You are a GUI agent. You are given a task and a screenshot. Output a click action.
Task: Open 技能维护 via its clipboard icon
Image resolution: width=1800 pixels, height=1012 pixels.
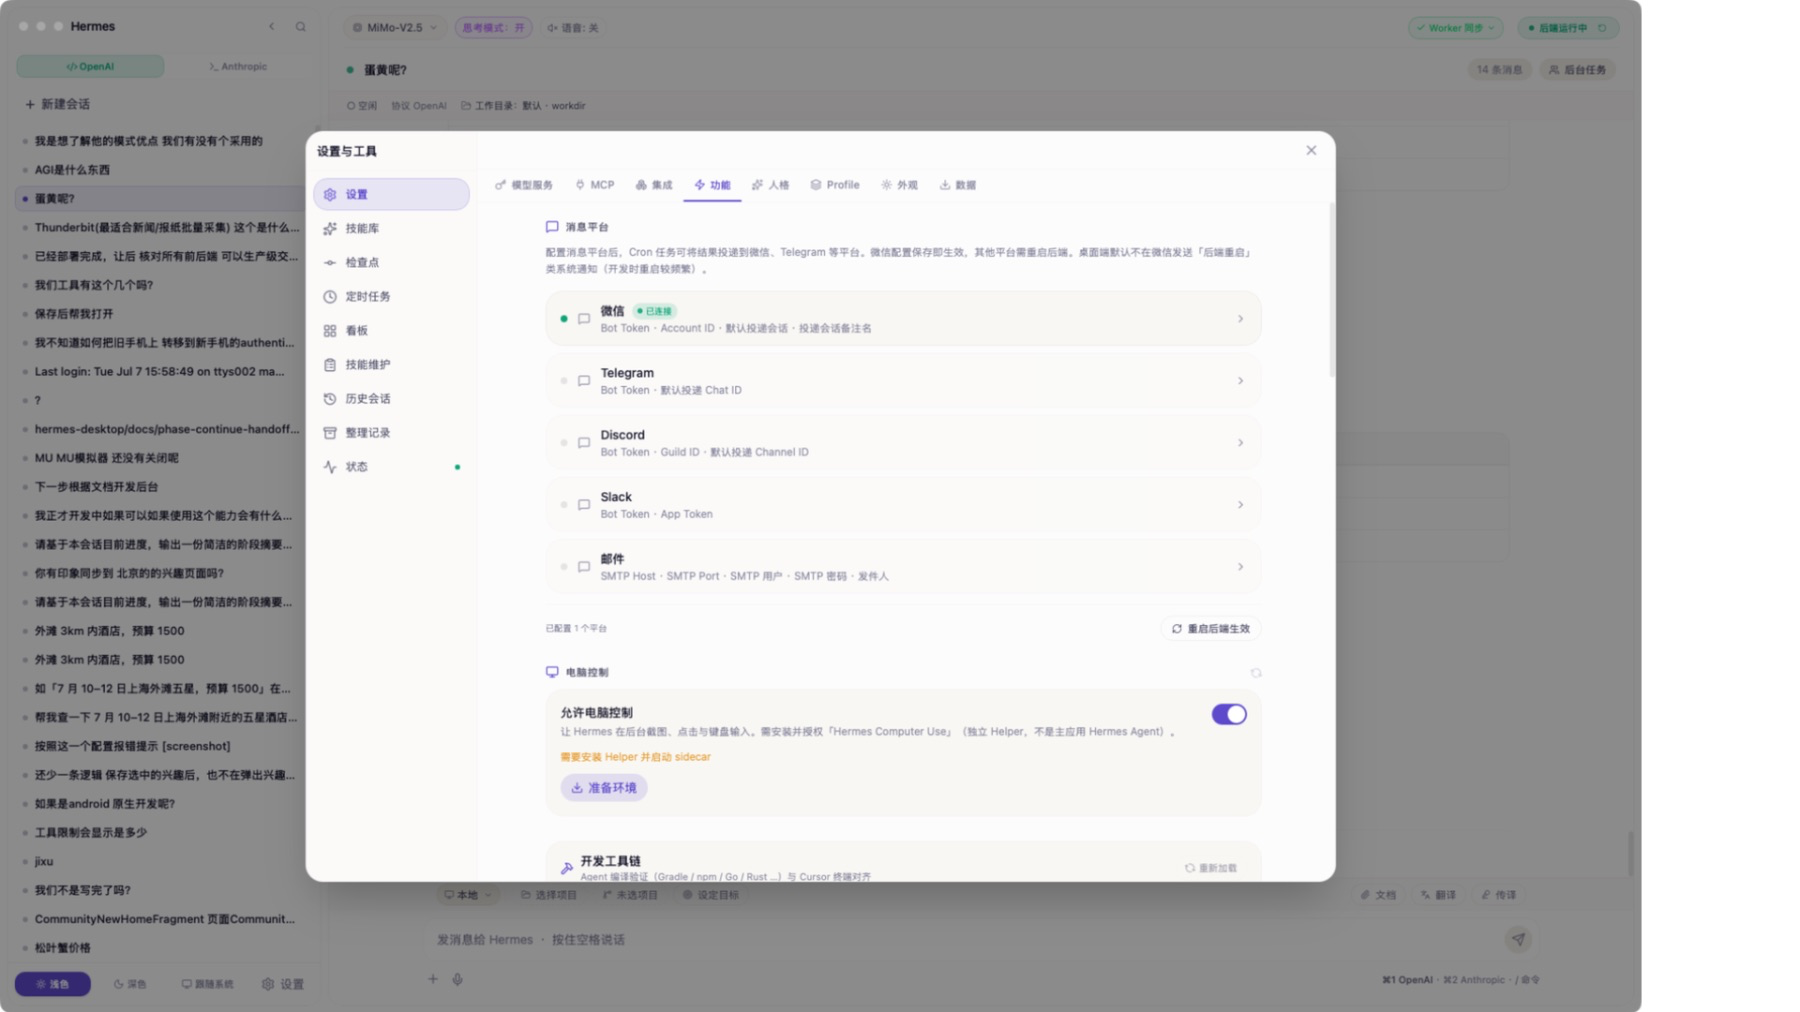(x=330, y=364)
